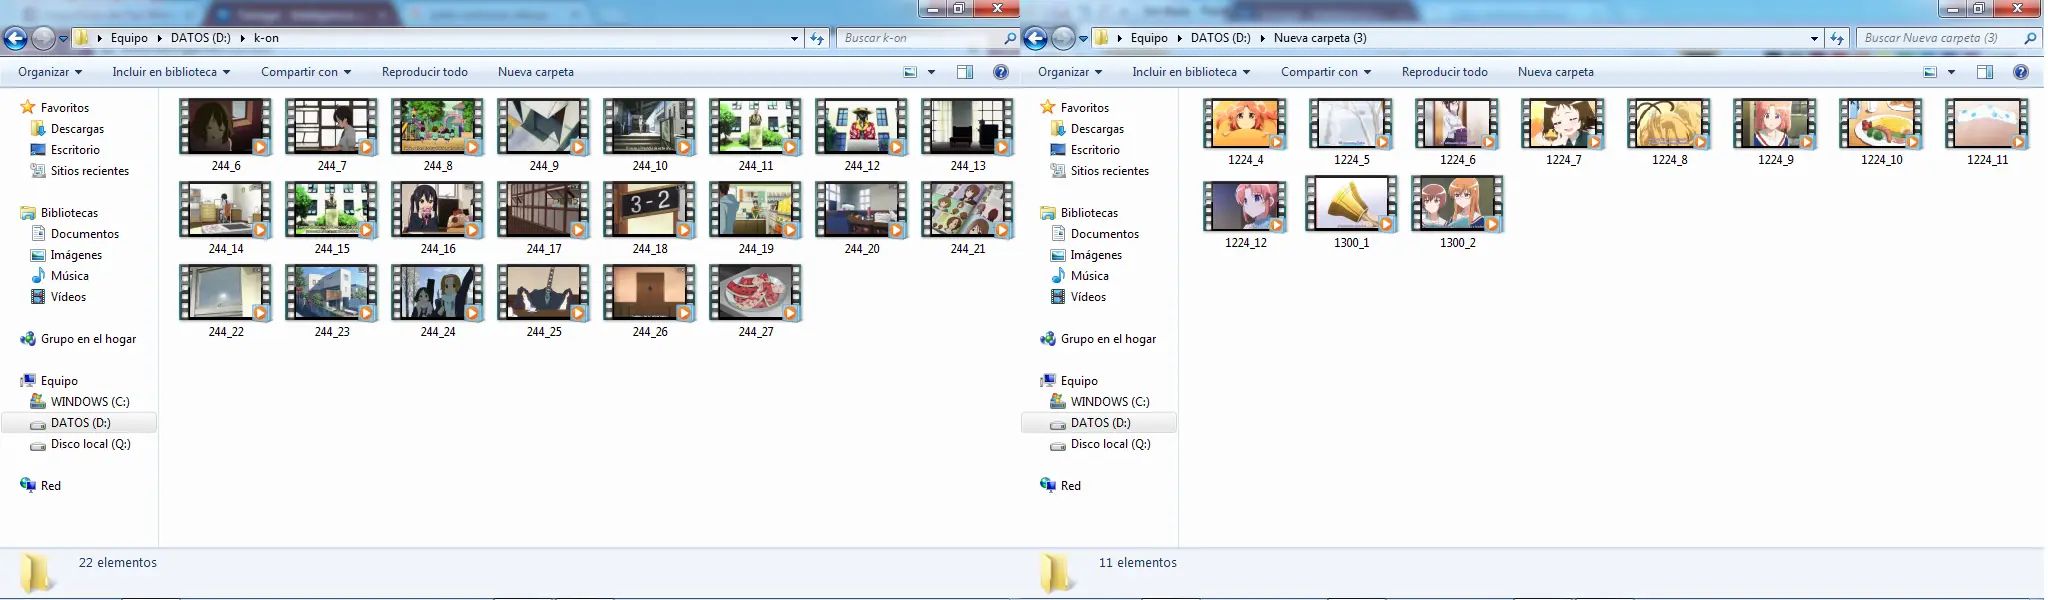Open help in the Nueva carpeta (3) window

[2020, 72]
